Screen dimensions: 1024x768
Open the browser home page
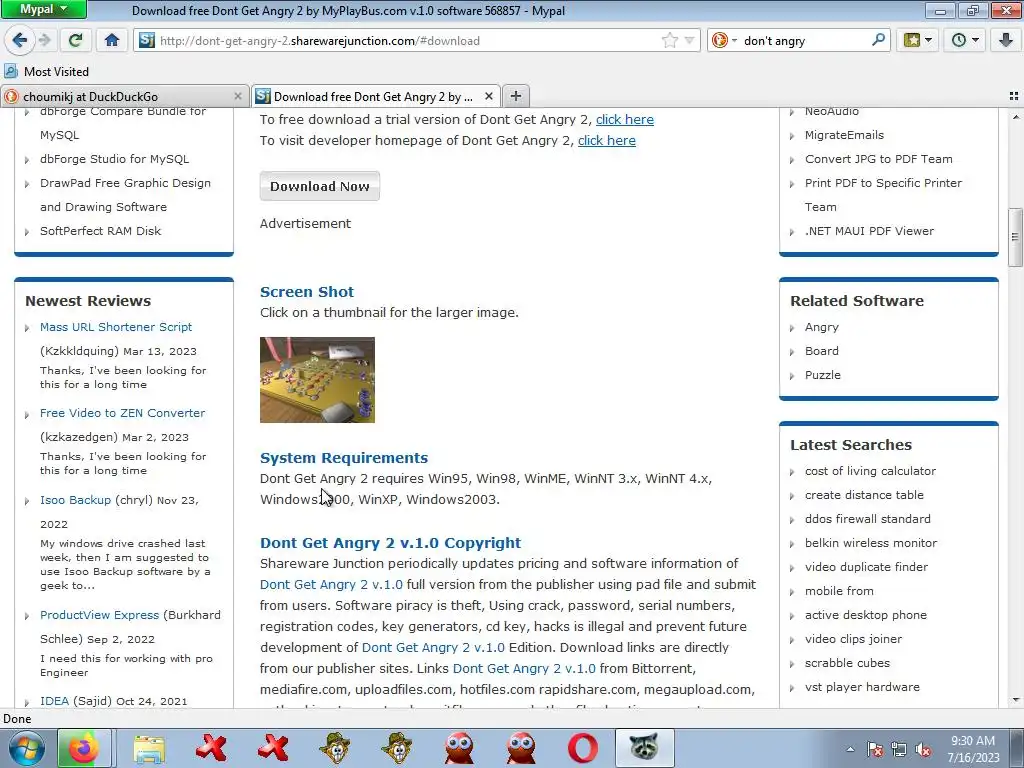point(112,40)
